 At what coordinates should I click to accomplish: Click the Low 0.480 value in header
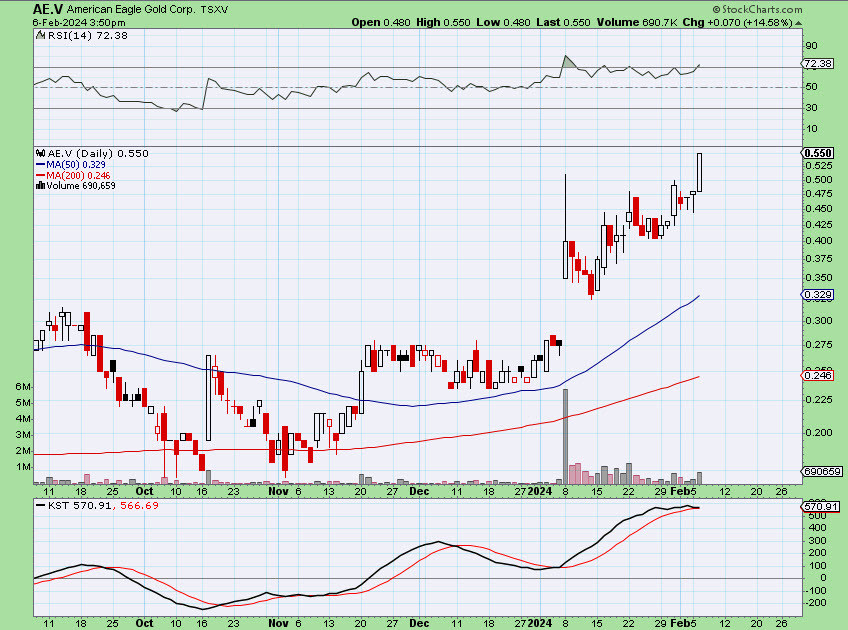pos(504,23)
